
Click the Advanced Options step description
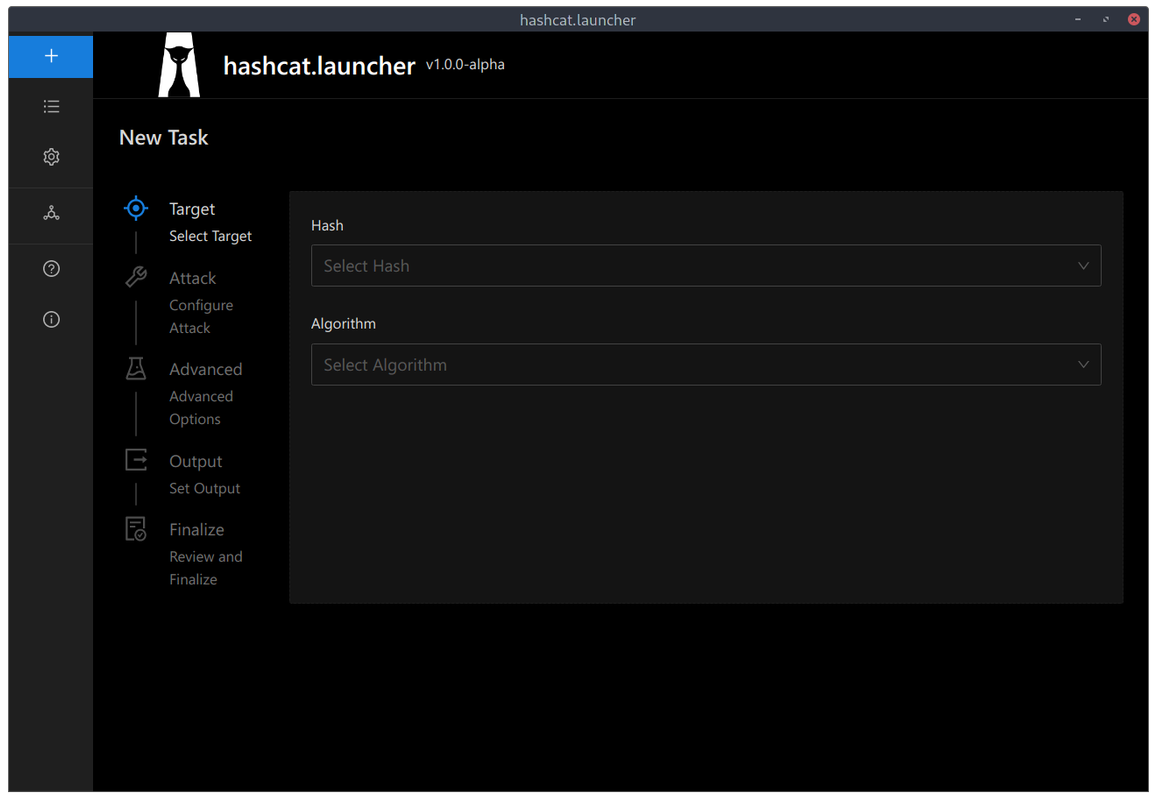pos(201,407)
